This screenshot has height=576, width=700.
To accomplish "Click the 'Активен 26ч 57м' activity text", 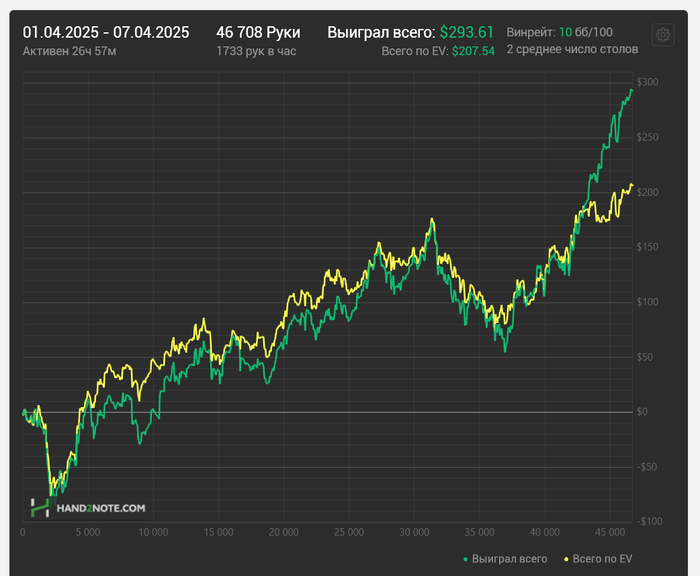I will 69,51.
